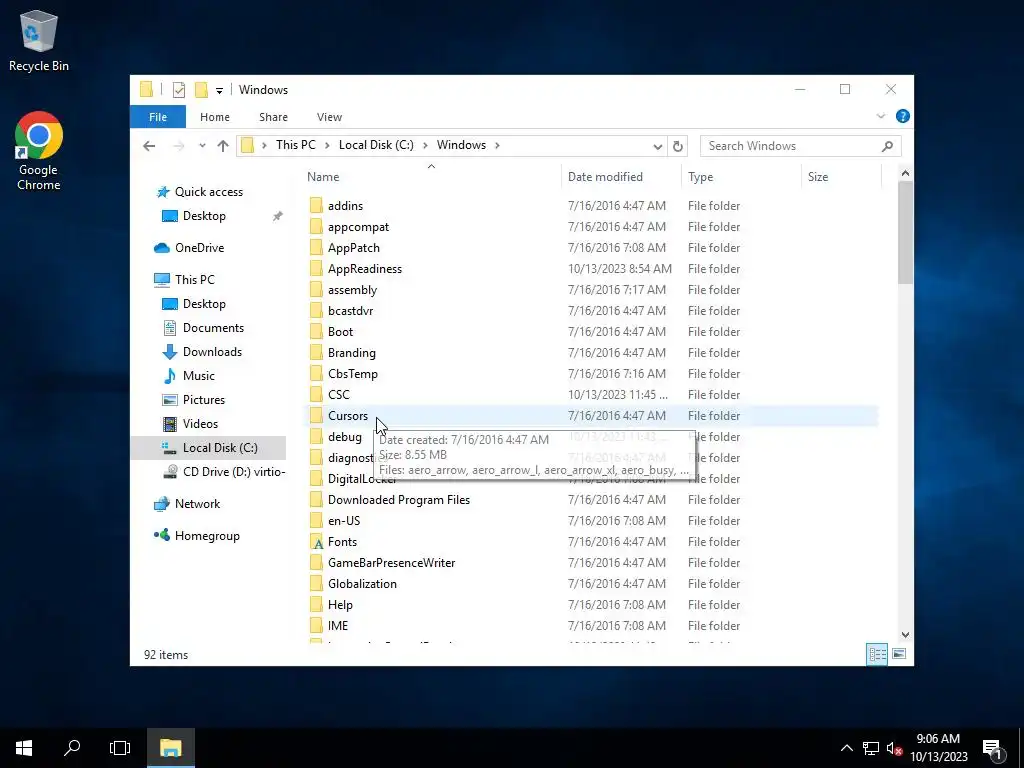This screenshot has width=1024, height=768.
Task: Open the Recycle Bin desktop icon
Action: point(39,40)
